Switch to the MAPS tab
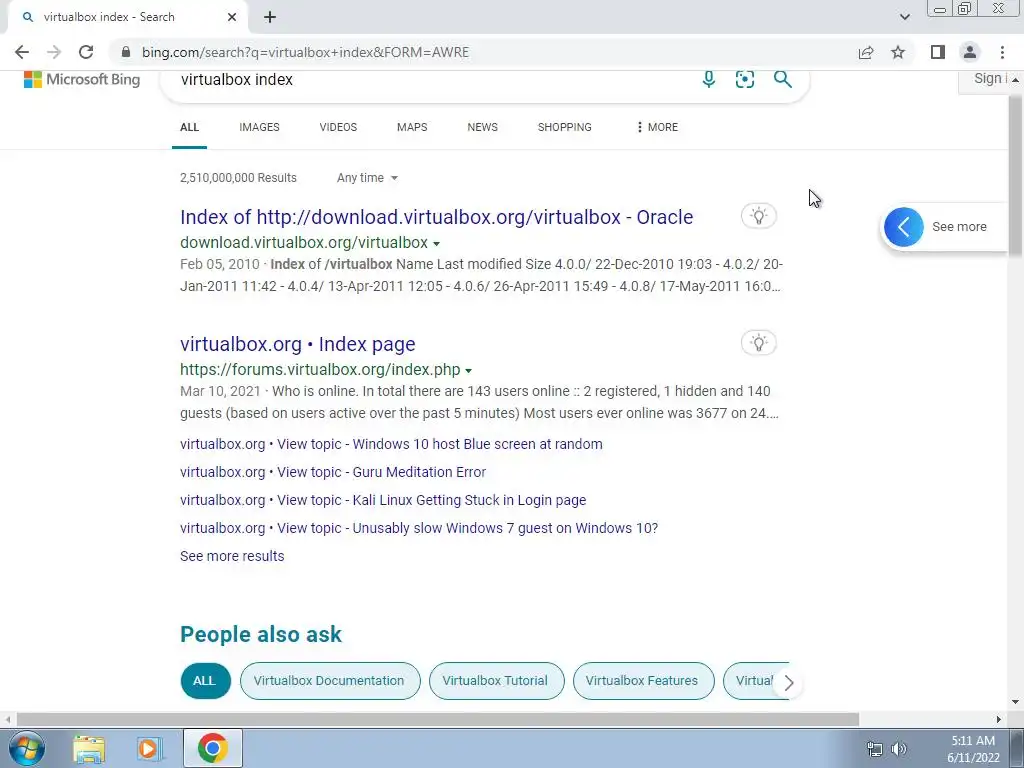 pyautogui.click(x=412, y=127)
